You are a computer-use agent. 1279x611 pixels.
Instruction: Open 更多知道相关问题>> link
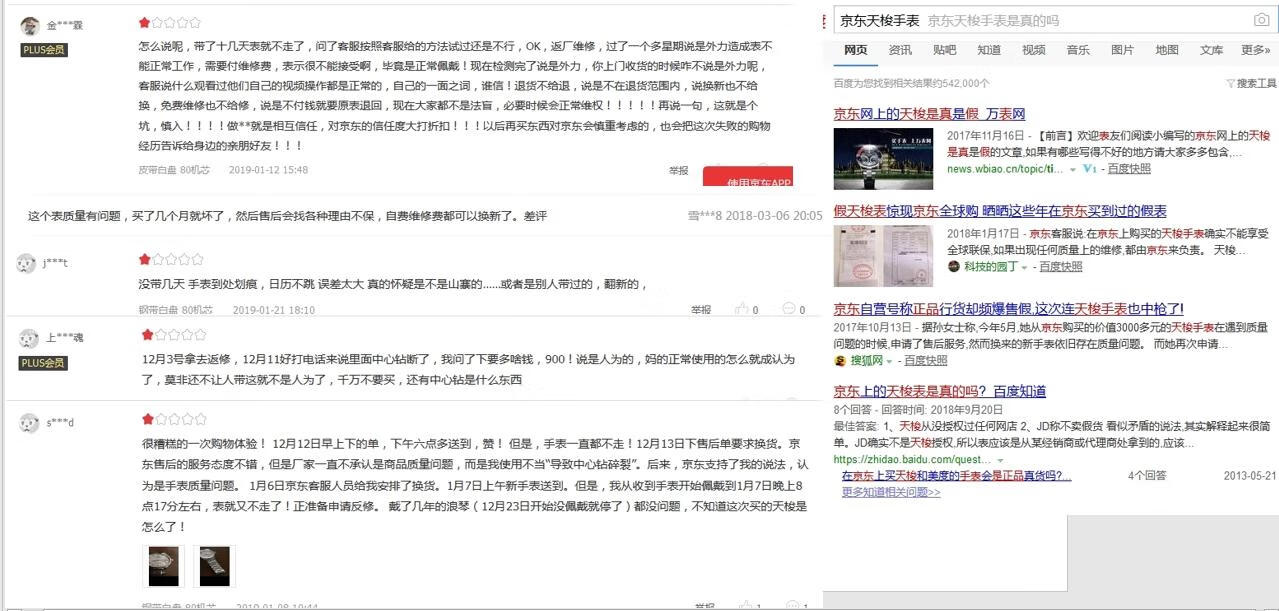click(x=891, y=492)
